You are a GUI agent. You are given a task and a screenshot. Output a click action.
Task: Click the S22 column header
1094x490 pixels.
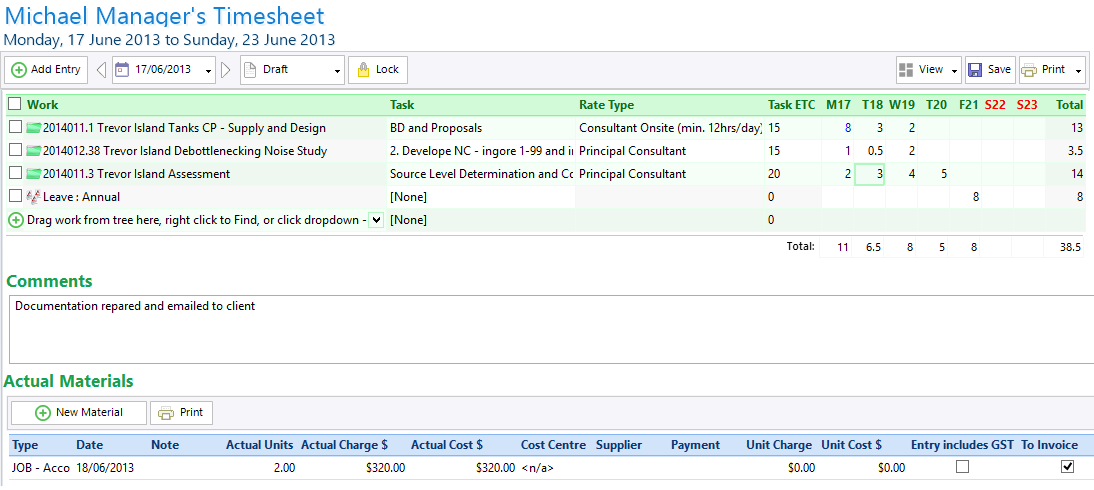996,105
